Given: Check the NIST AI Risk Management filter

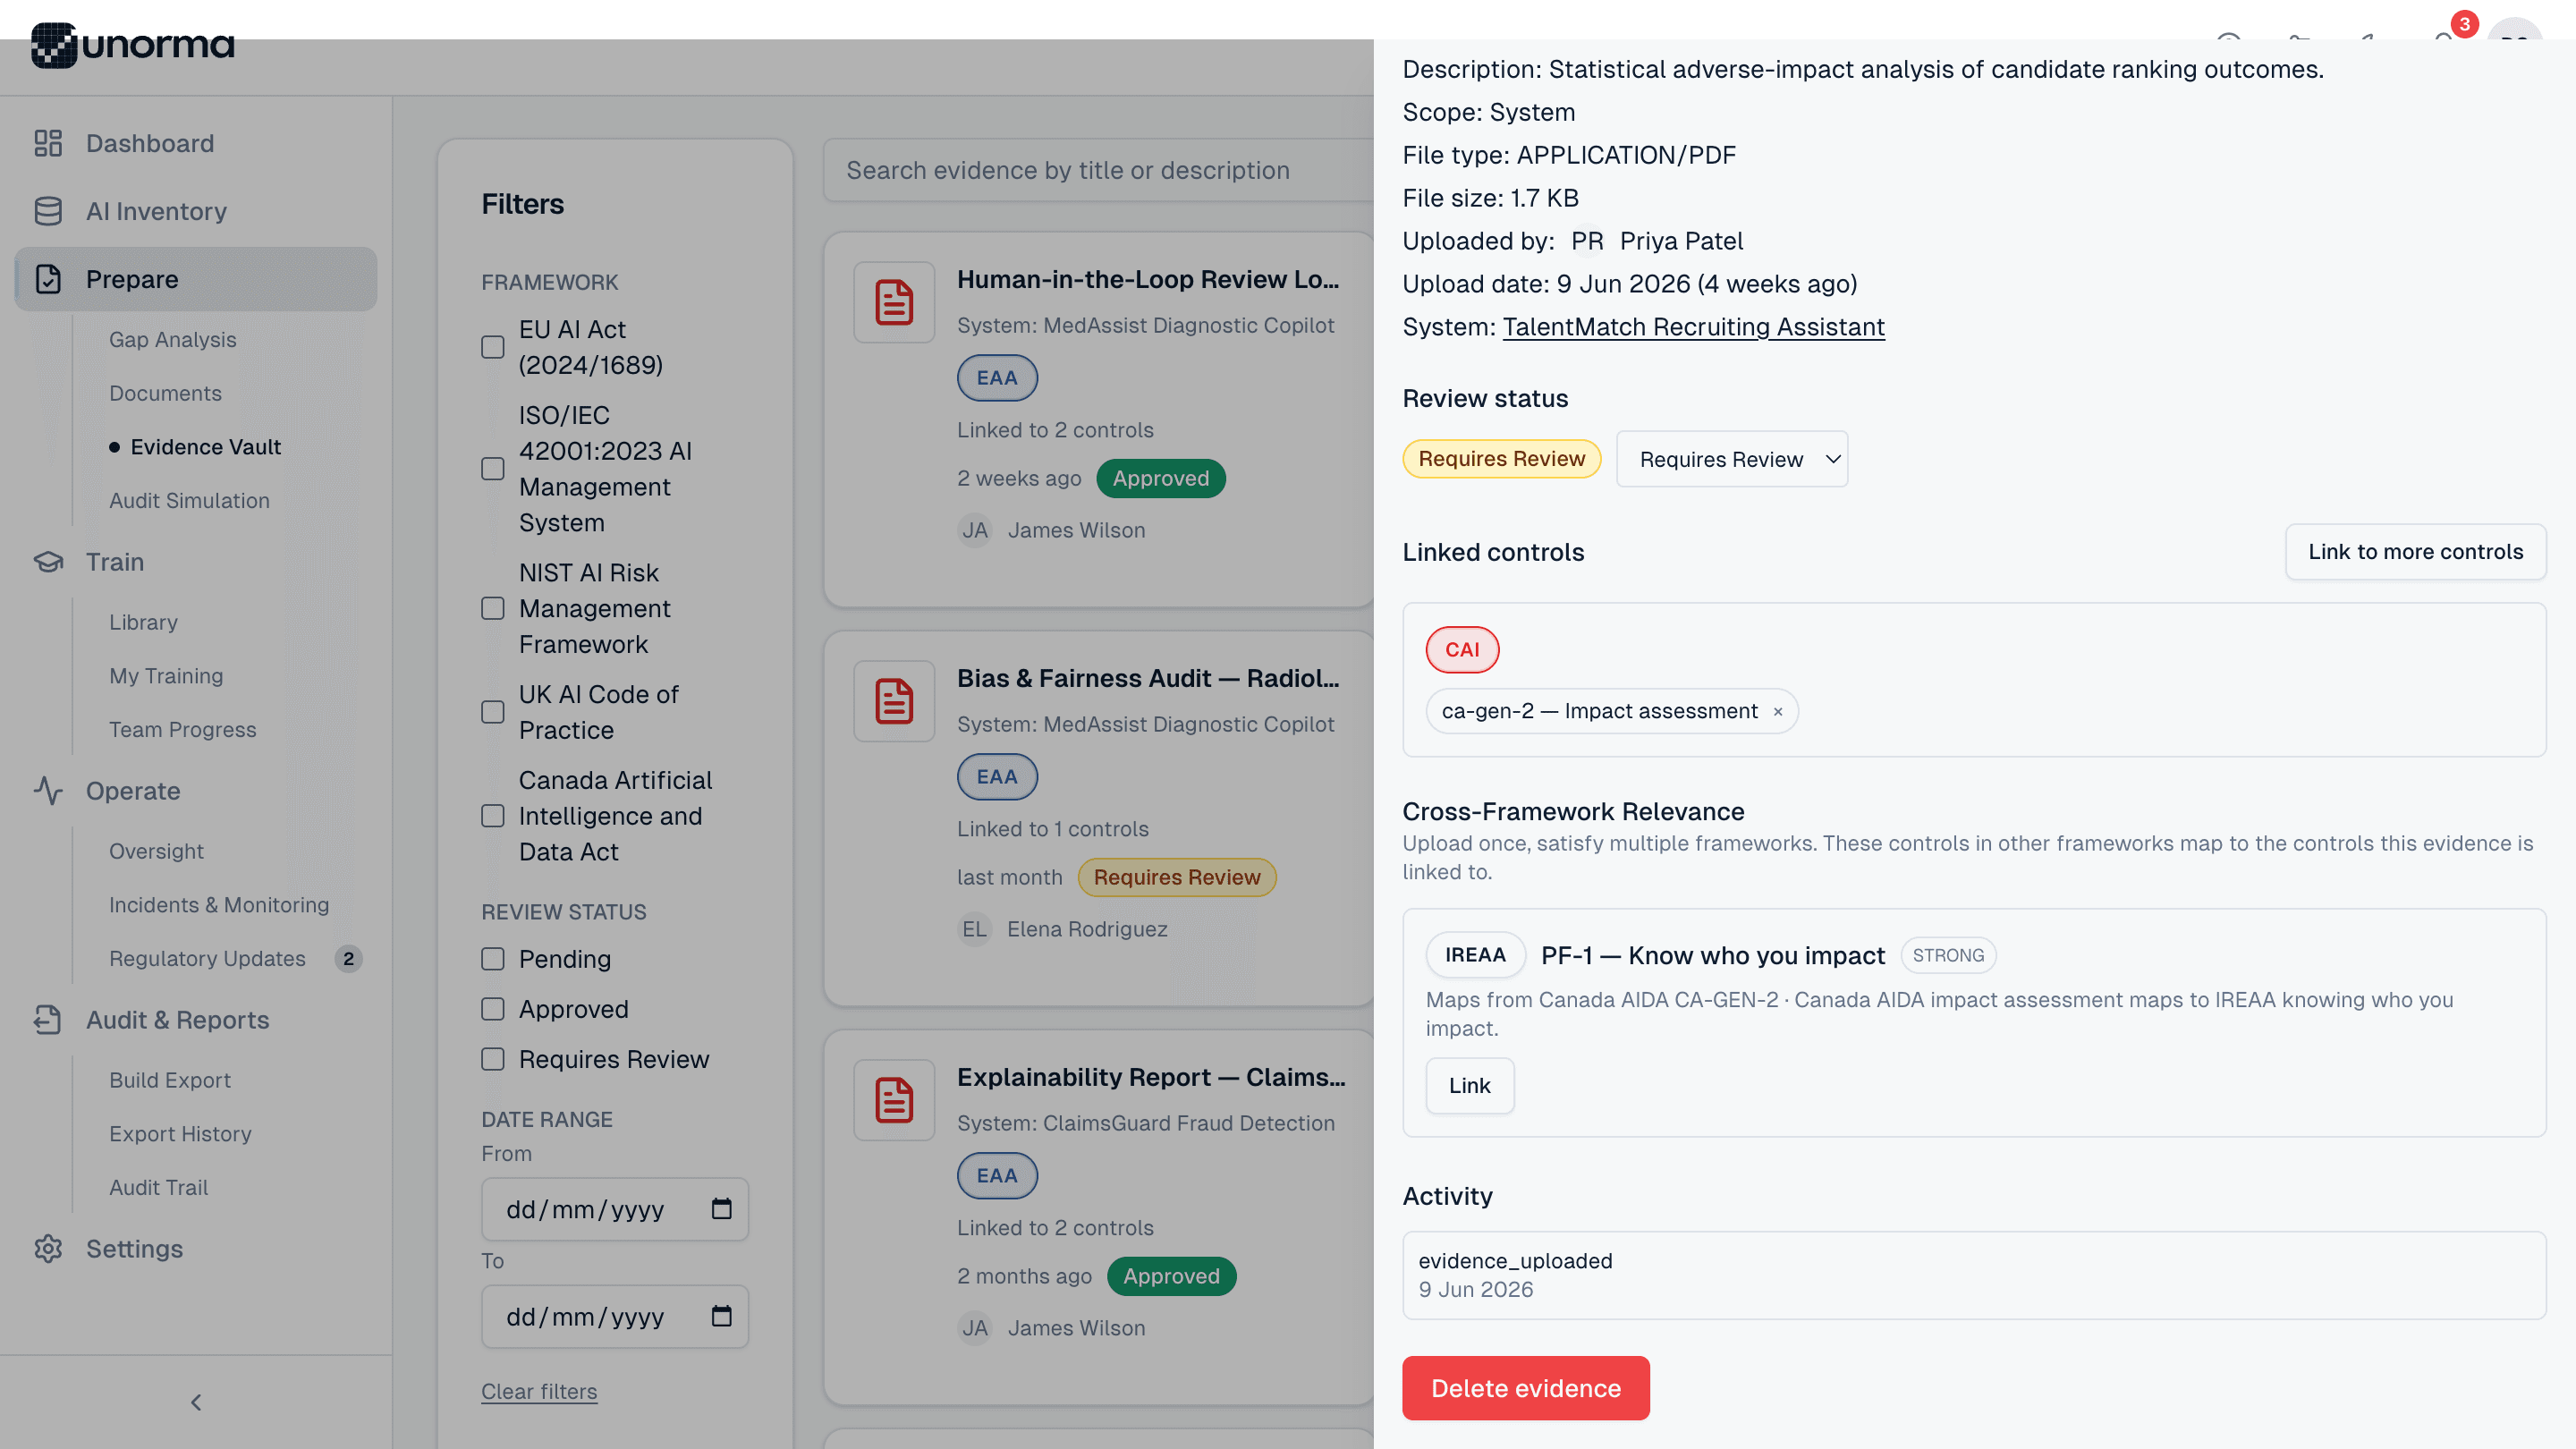Looking at the screenshot, I should pyautogui.click(x=493, y=609).
